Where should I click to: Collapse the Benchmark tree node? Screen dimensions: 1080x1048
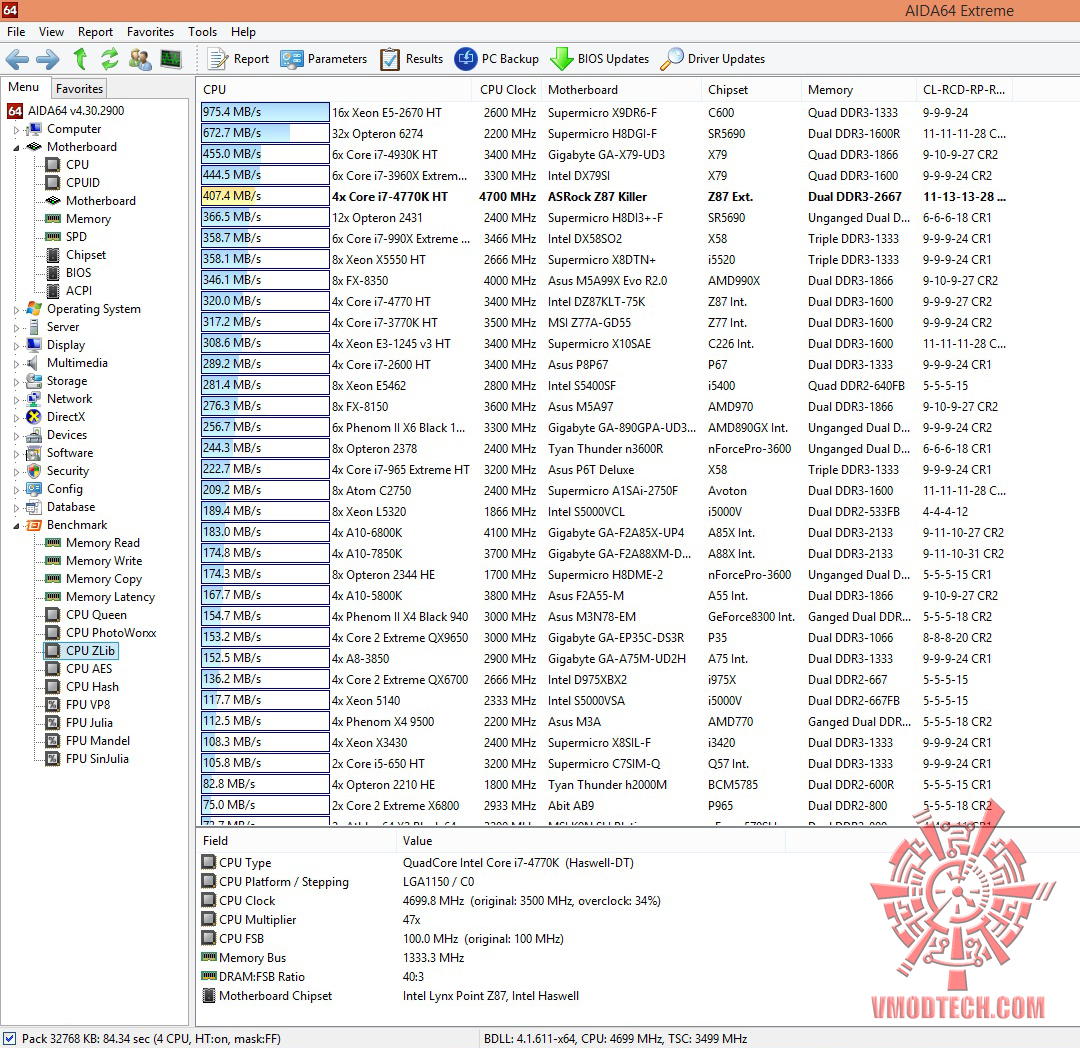(17, 525)
